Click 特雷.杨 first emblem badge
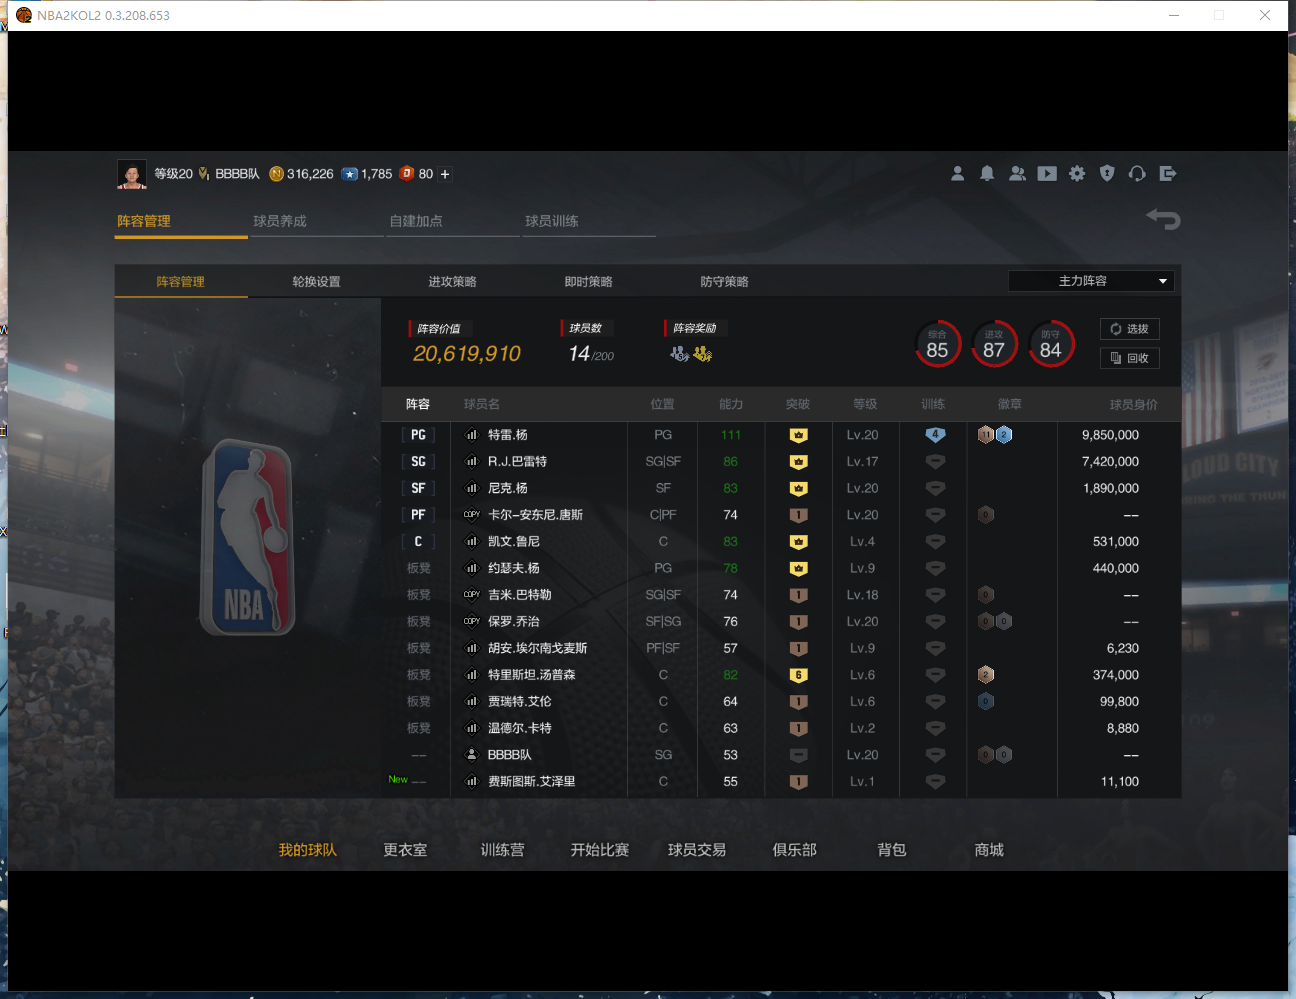This screenshot has width=1296, height=999. [986, 435]
